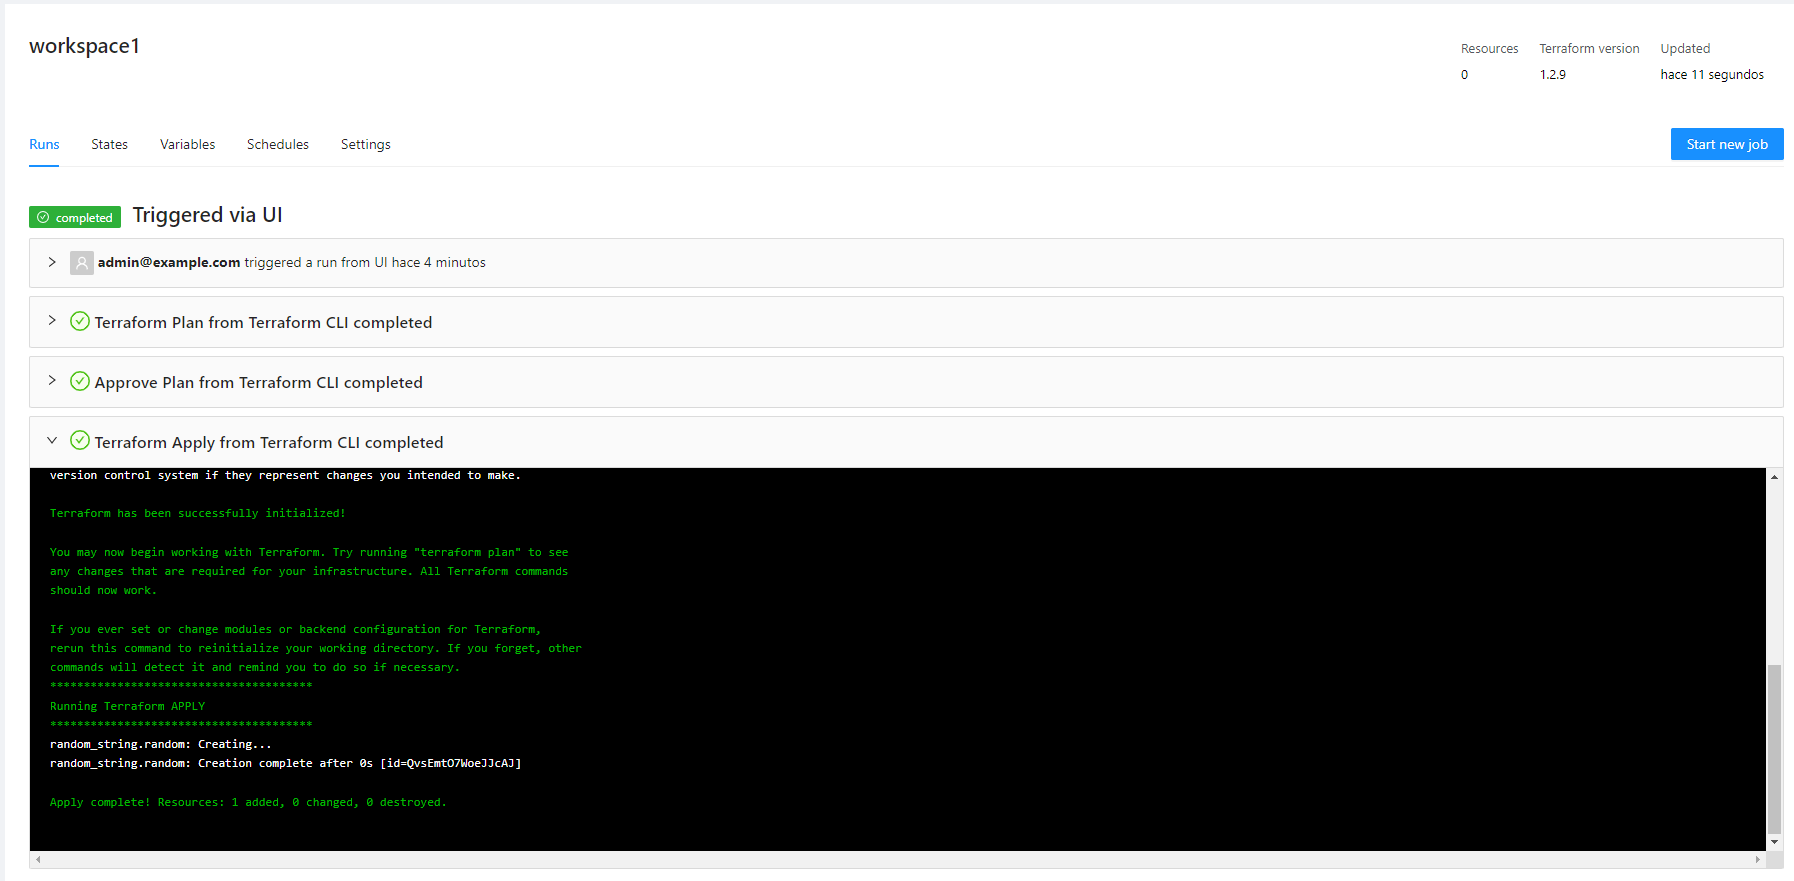Viewport: 1794px width, 881px height.
Task: Go to the Schedules tab
Action: click(x=277, y=145)
